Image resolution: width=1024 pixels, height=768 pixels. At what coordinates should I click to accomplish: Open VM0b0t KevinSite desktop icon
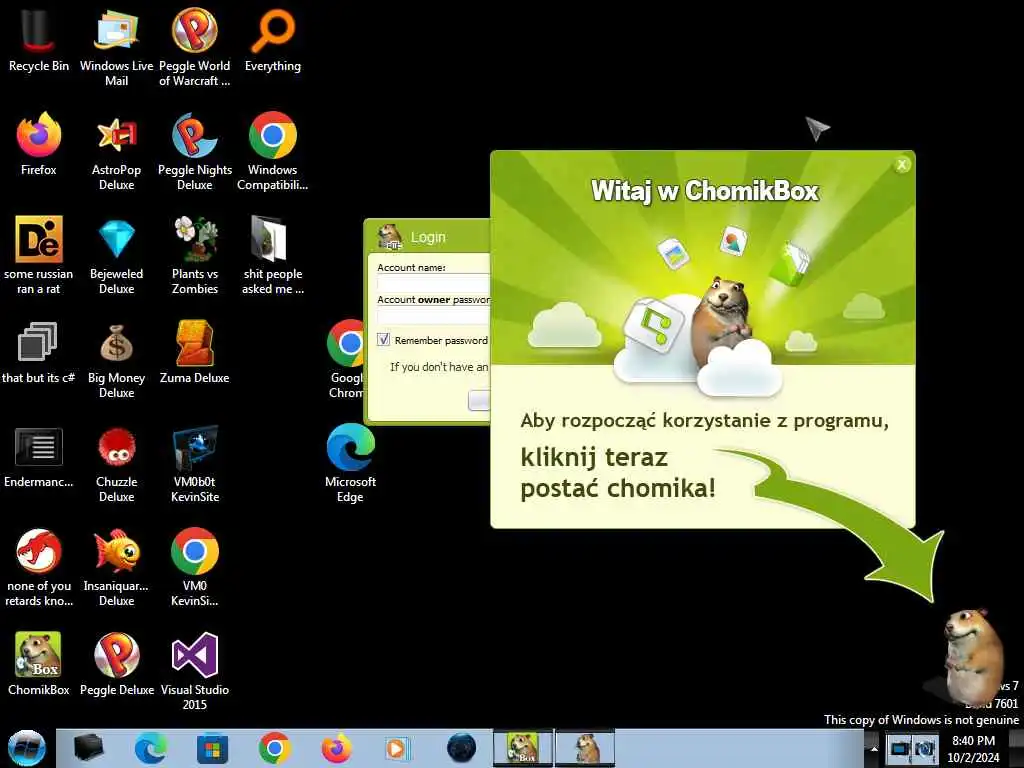point(195,462)
